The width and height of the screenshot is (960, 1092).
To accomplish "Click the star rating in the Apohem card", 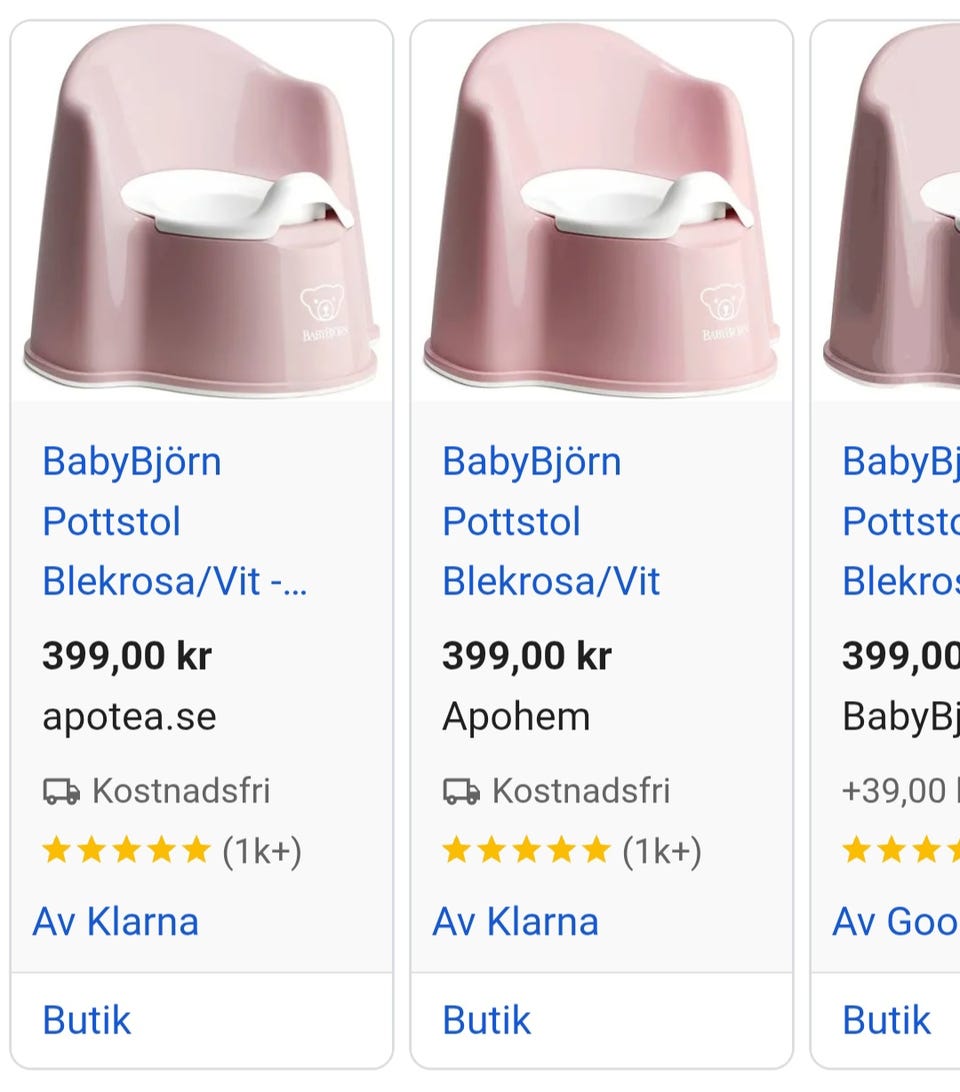I will point(526,851).
